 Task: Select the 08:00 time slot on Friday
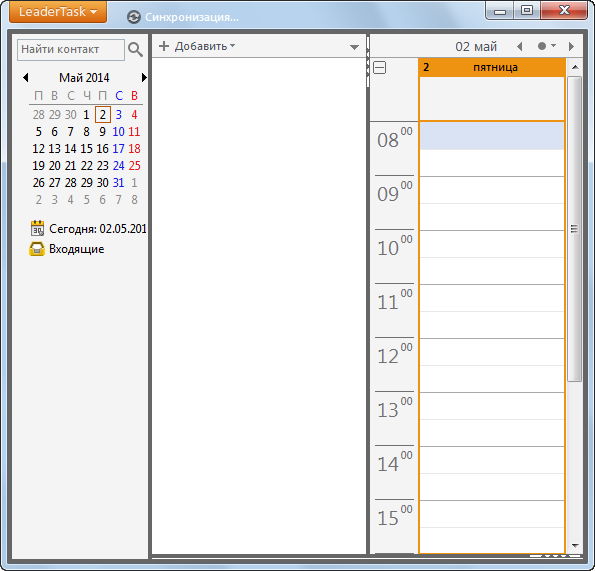pyautogui.click(x=492, y=136)
